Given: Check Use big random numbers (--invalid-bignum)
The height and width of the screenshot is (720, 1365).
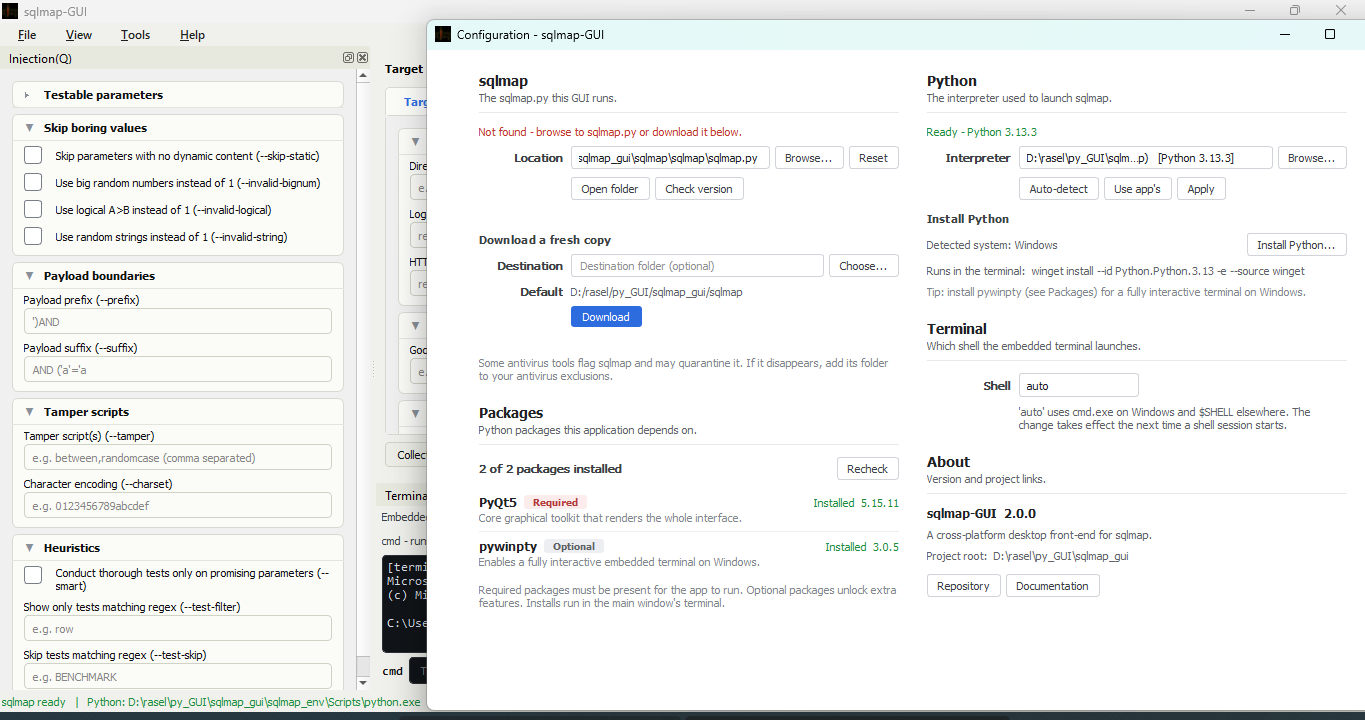Looking at the screenshot, I should click(33, 183).
